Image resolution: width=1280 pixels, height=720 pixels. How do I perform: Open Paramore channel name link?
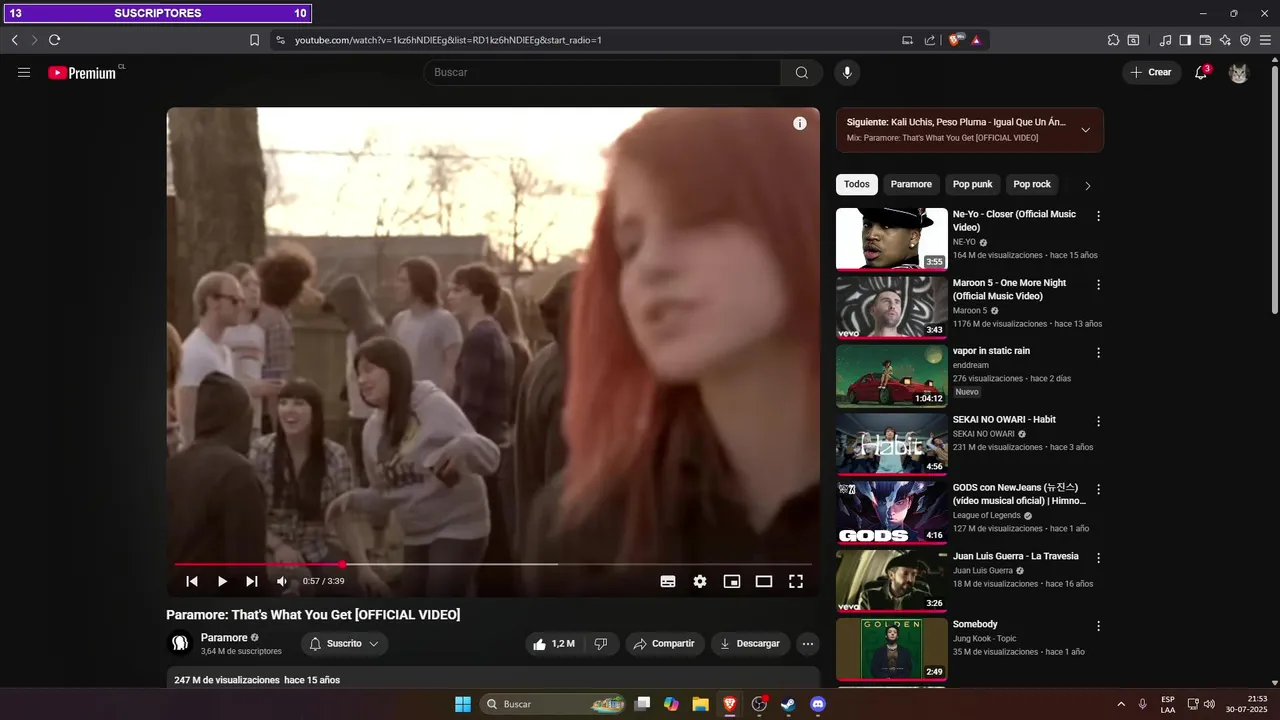[224, 637]
